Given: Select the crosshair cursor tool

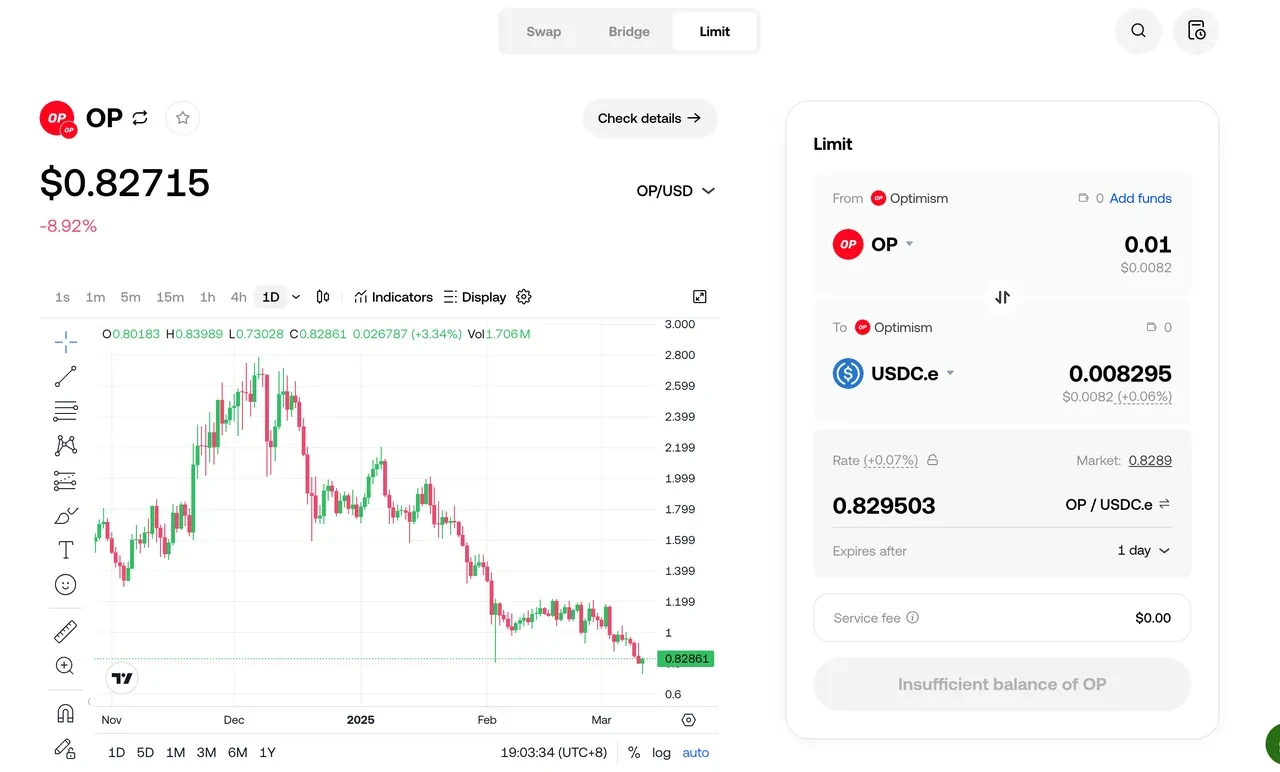Looking at the screenshot, I should pos(66,342).
